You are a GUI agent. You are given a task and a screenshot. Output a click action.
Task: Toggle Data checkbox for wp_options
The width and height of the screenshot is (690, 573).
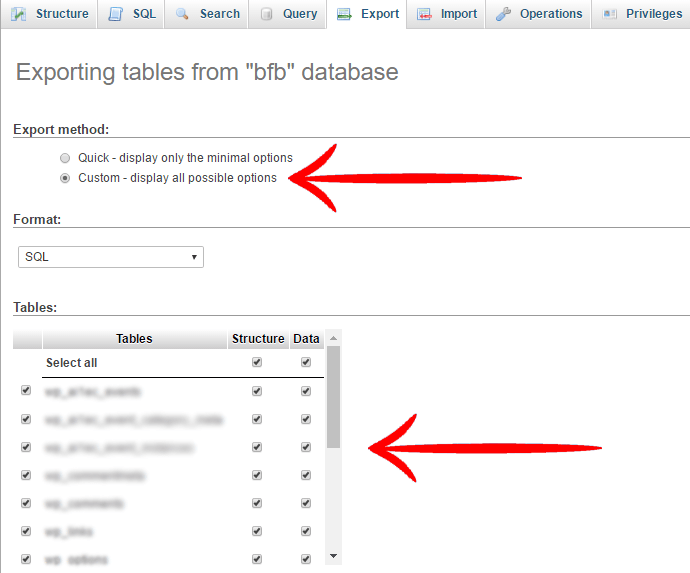coord(306,559)
